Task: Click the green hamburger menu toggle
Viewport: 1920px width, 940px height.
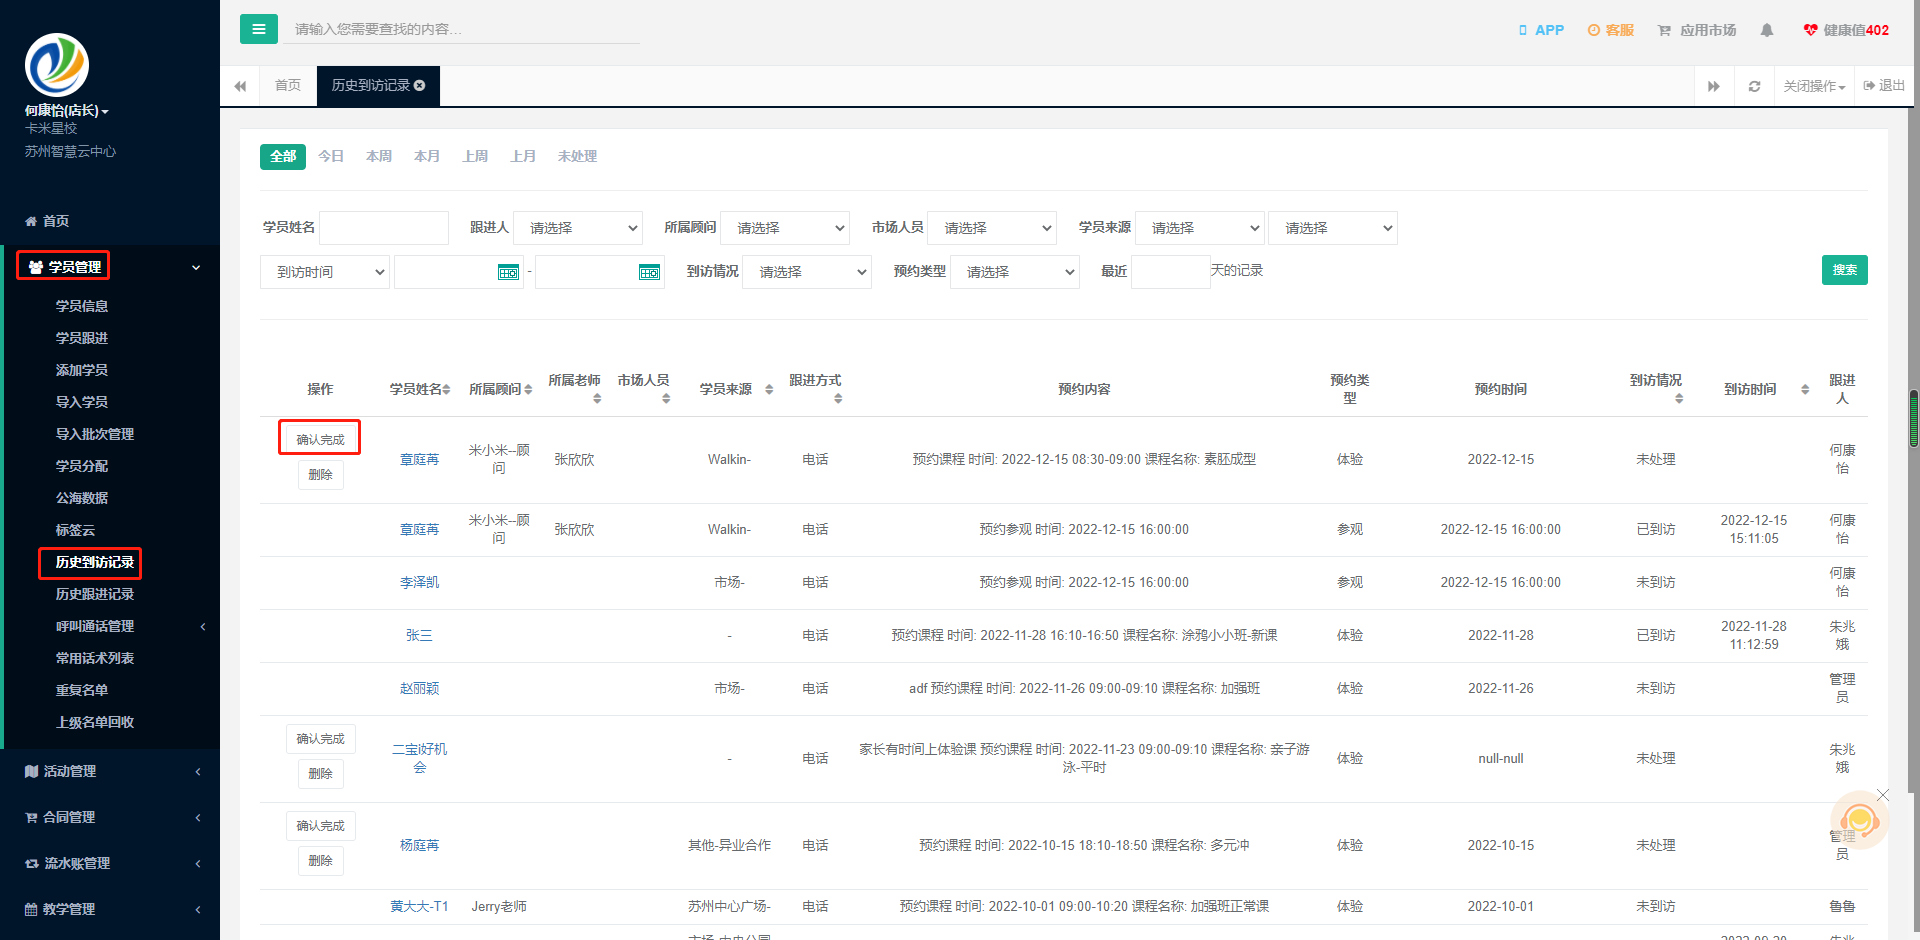Action: [x=259, y=29]
